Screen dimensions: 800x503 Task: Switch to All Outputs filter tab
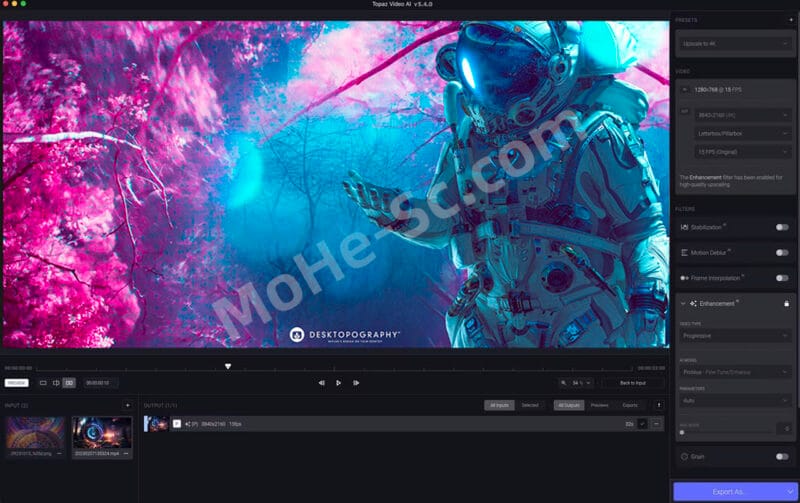click(569, 406)
